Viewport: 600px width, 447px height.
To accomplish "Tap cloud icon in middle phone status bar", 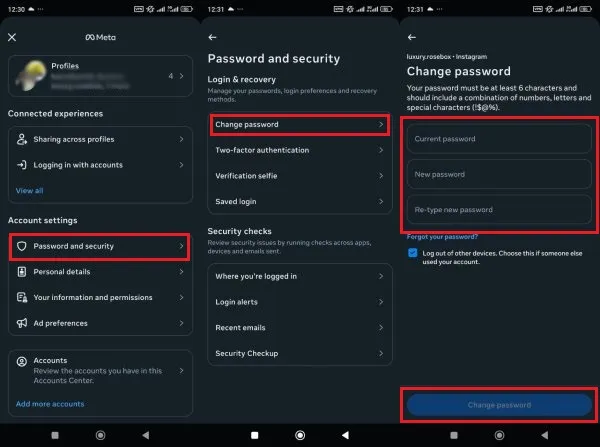I will coord(231,9).
